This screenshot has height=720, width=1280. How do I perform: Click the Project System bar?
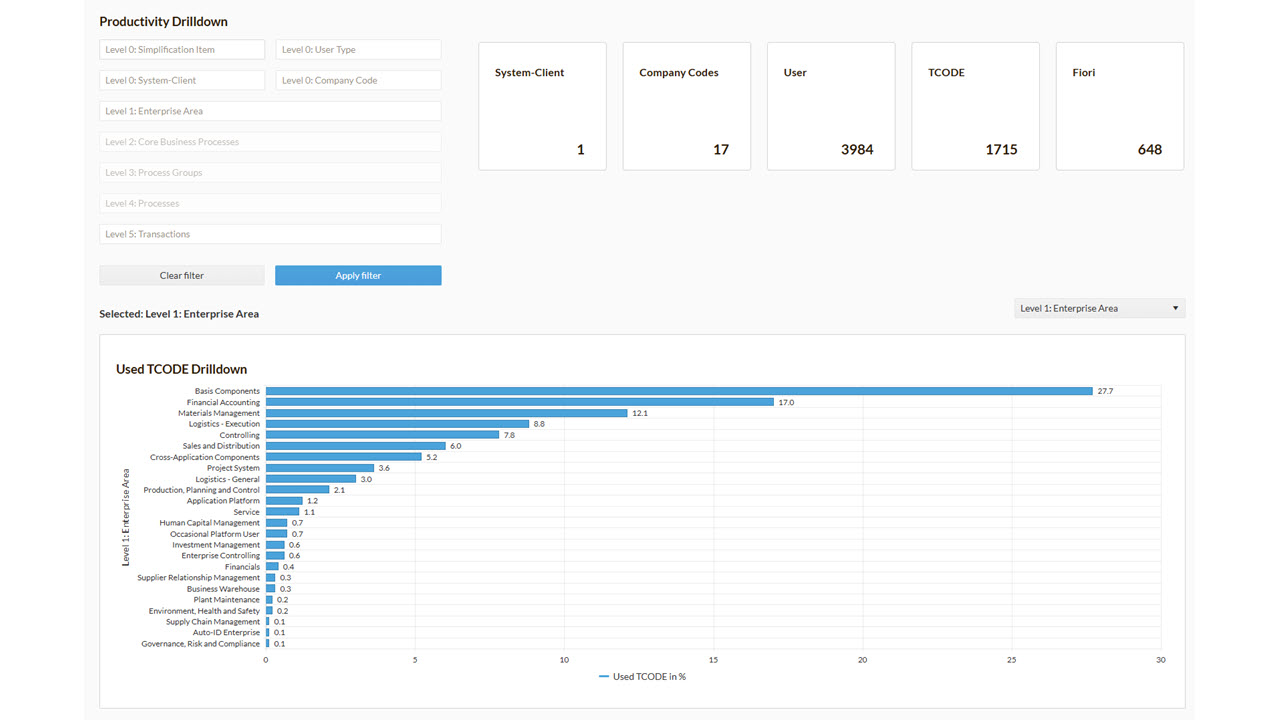[320, 468]
